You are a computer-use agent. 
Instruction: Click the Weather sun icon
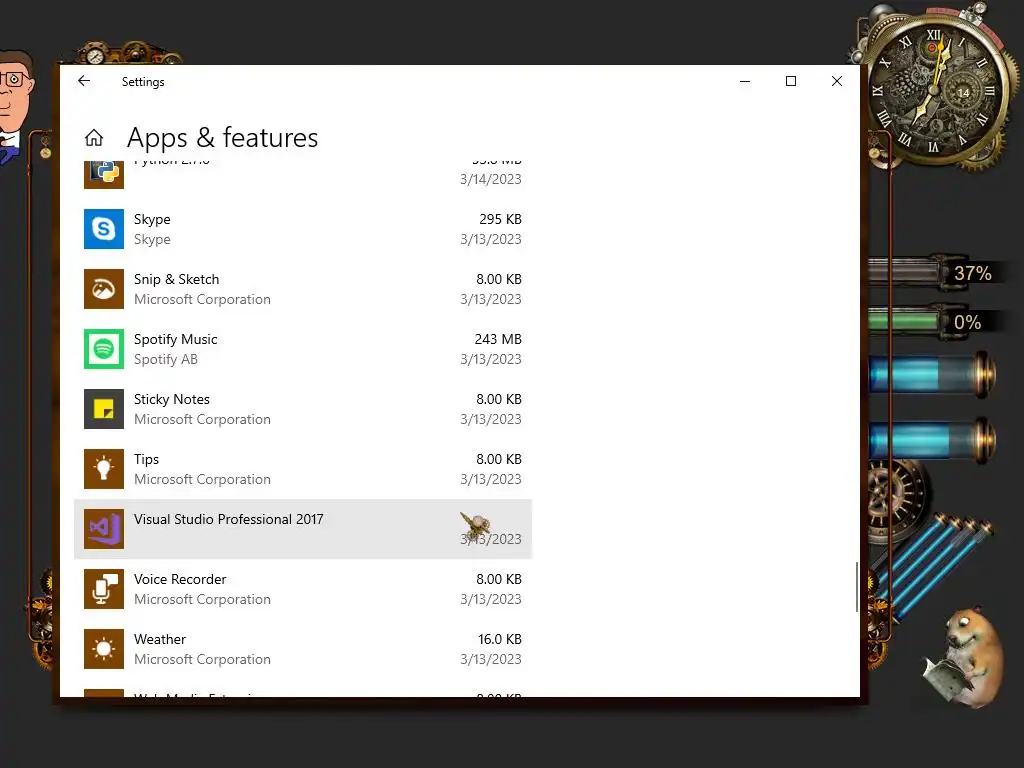coord(104,649)
